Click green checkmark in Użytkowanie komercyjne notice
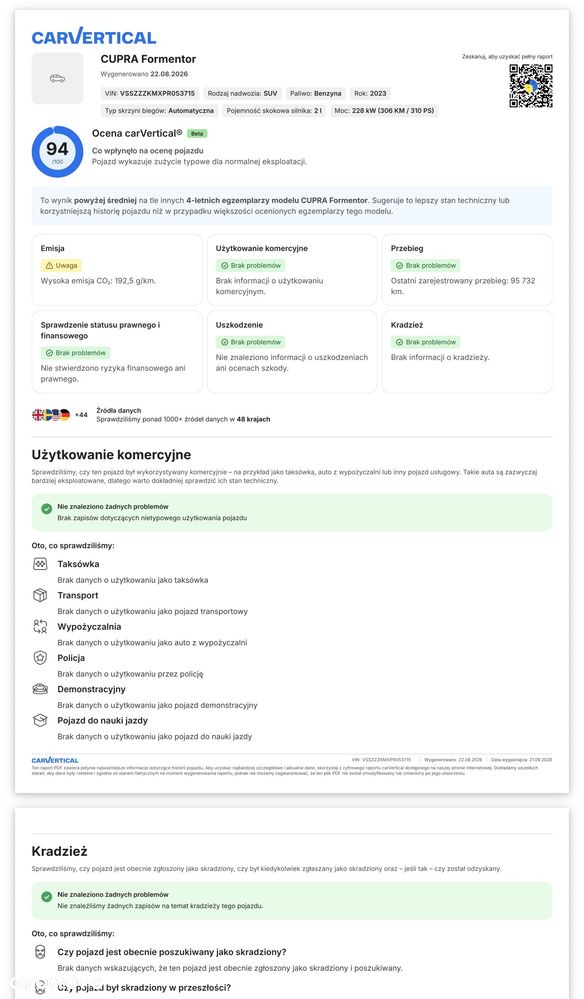The width and height of the screenshot is (584, 999). click(x=46, y=508)
